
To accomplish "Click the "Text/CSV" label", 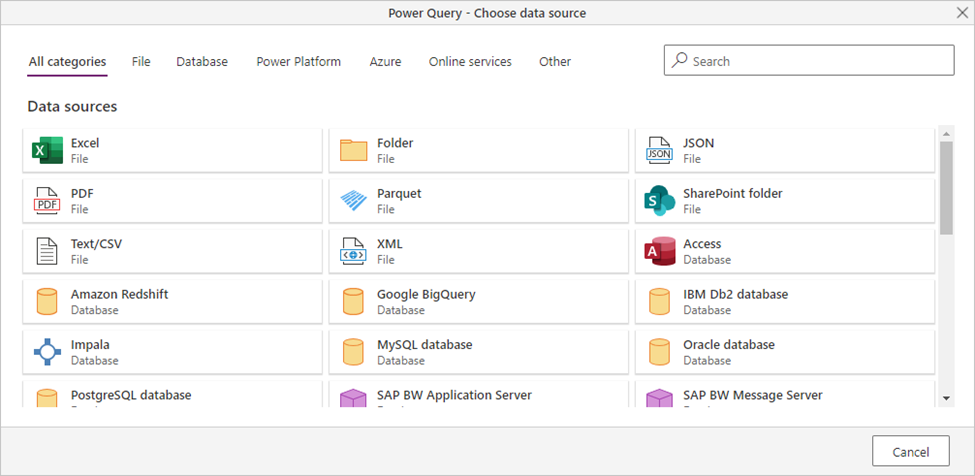I will [x=96, y=244].
